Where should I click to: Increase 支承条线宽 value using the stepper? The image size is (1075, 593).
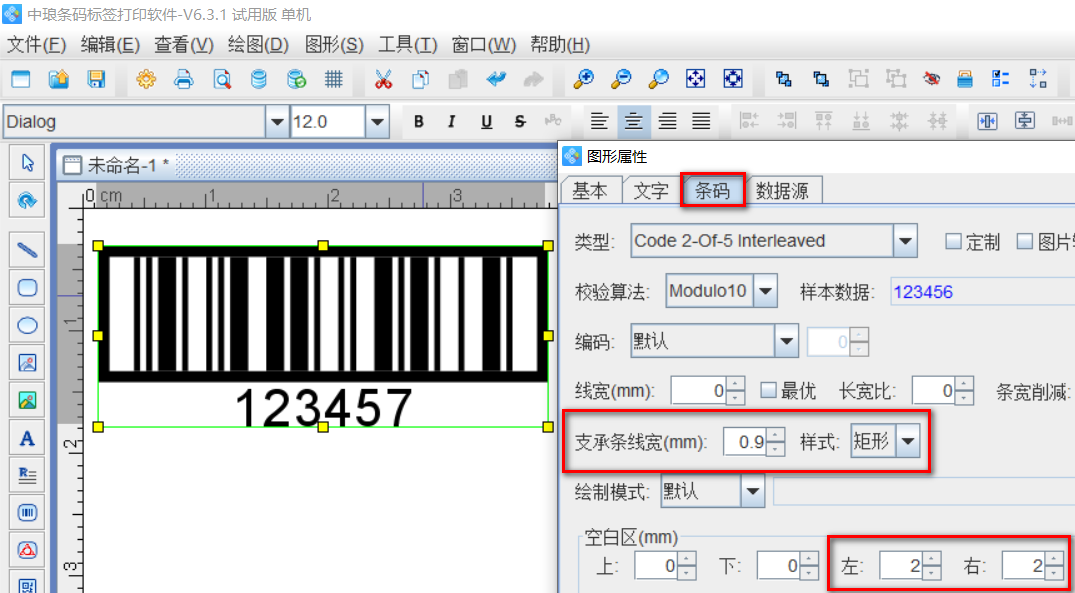(x=775, y=436)
